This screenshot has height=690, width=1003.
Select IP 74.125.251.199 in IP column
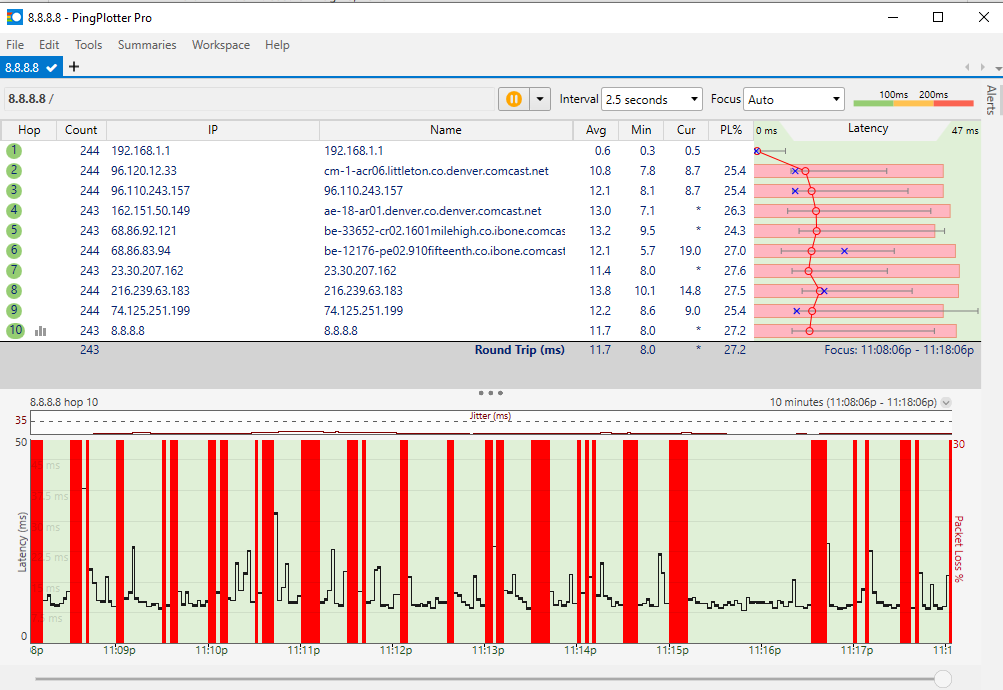(150, 311)
